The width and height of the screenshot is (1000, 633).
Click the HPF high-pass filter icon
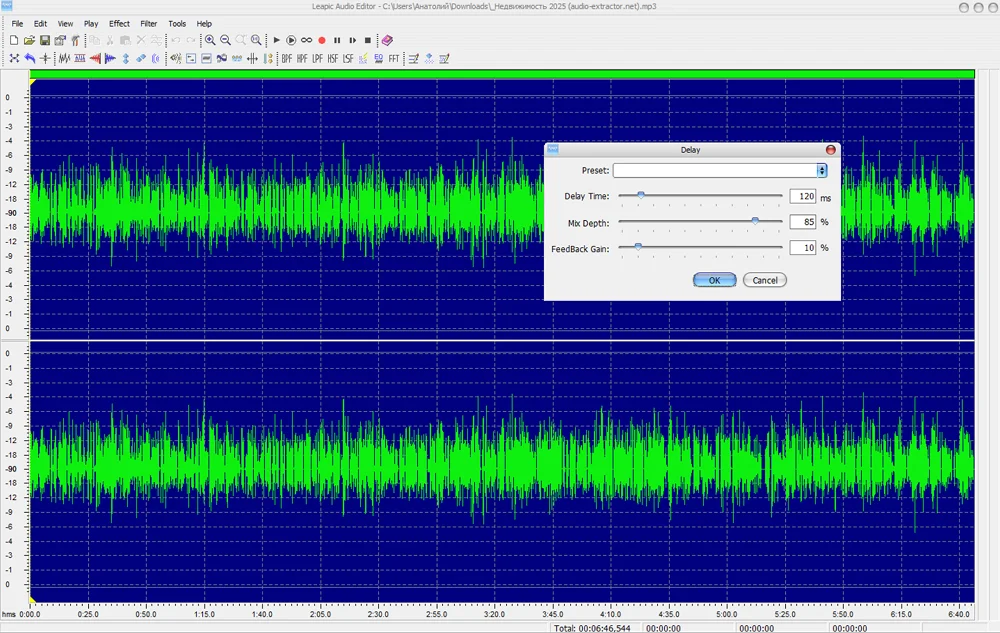302,59
